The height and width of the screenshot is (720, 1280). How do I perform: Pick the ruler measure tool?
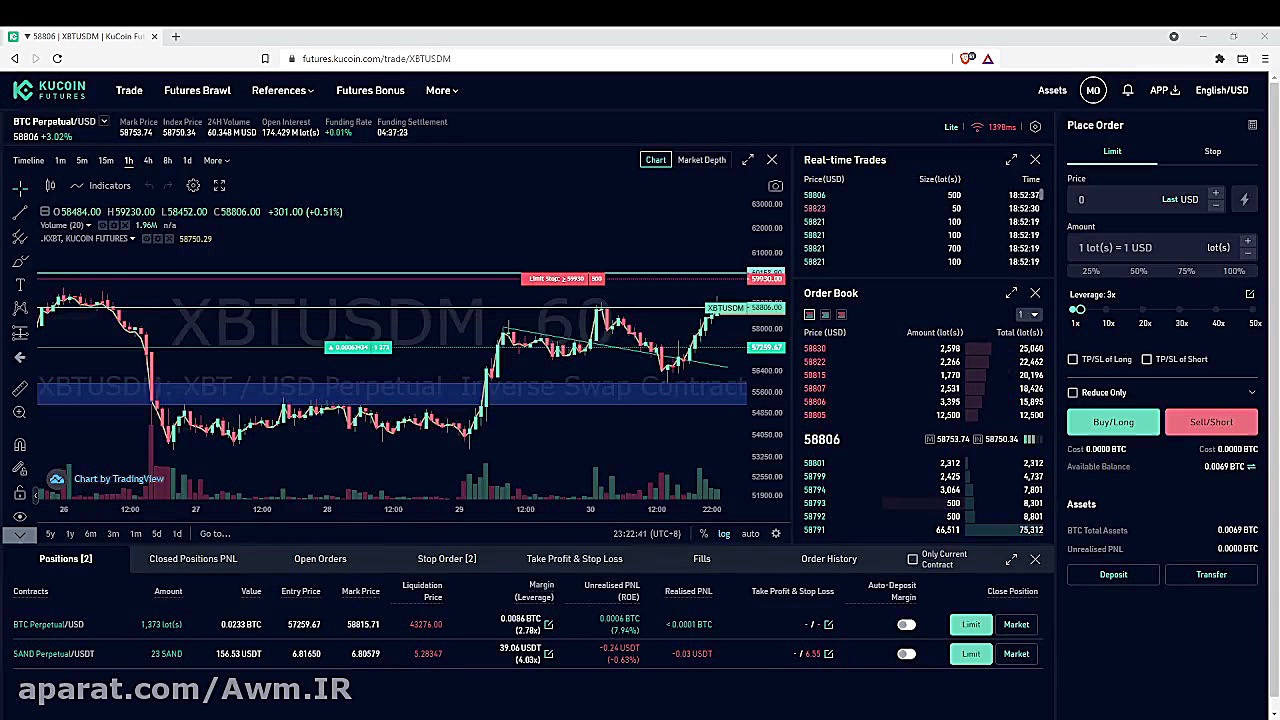20,388
